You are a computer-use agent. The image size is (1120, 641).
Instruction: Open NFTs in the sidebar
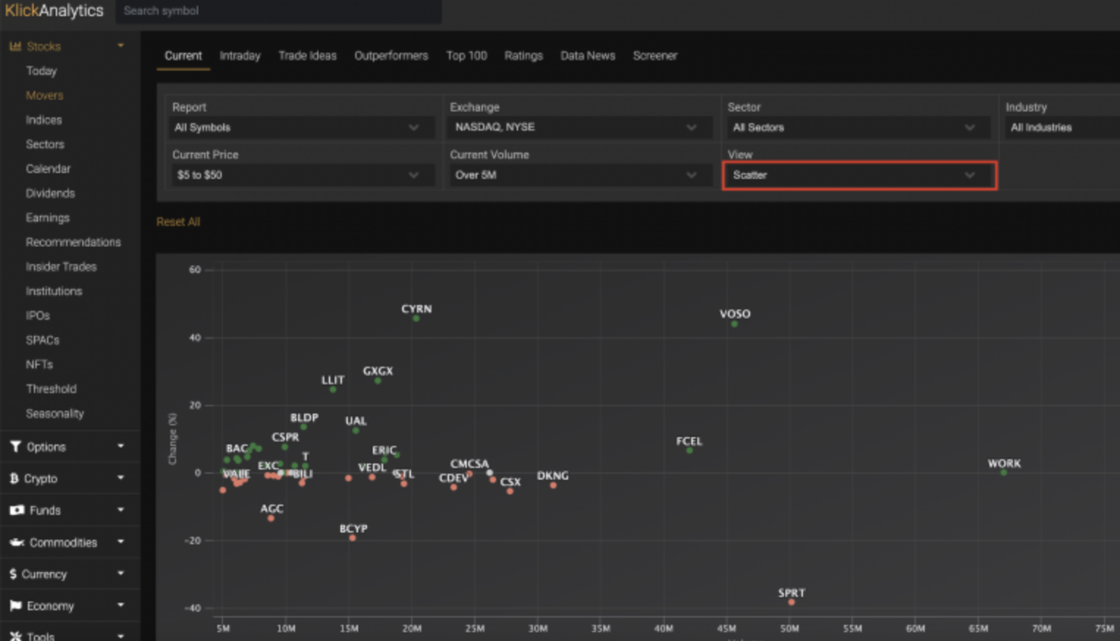click(39, 364)
